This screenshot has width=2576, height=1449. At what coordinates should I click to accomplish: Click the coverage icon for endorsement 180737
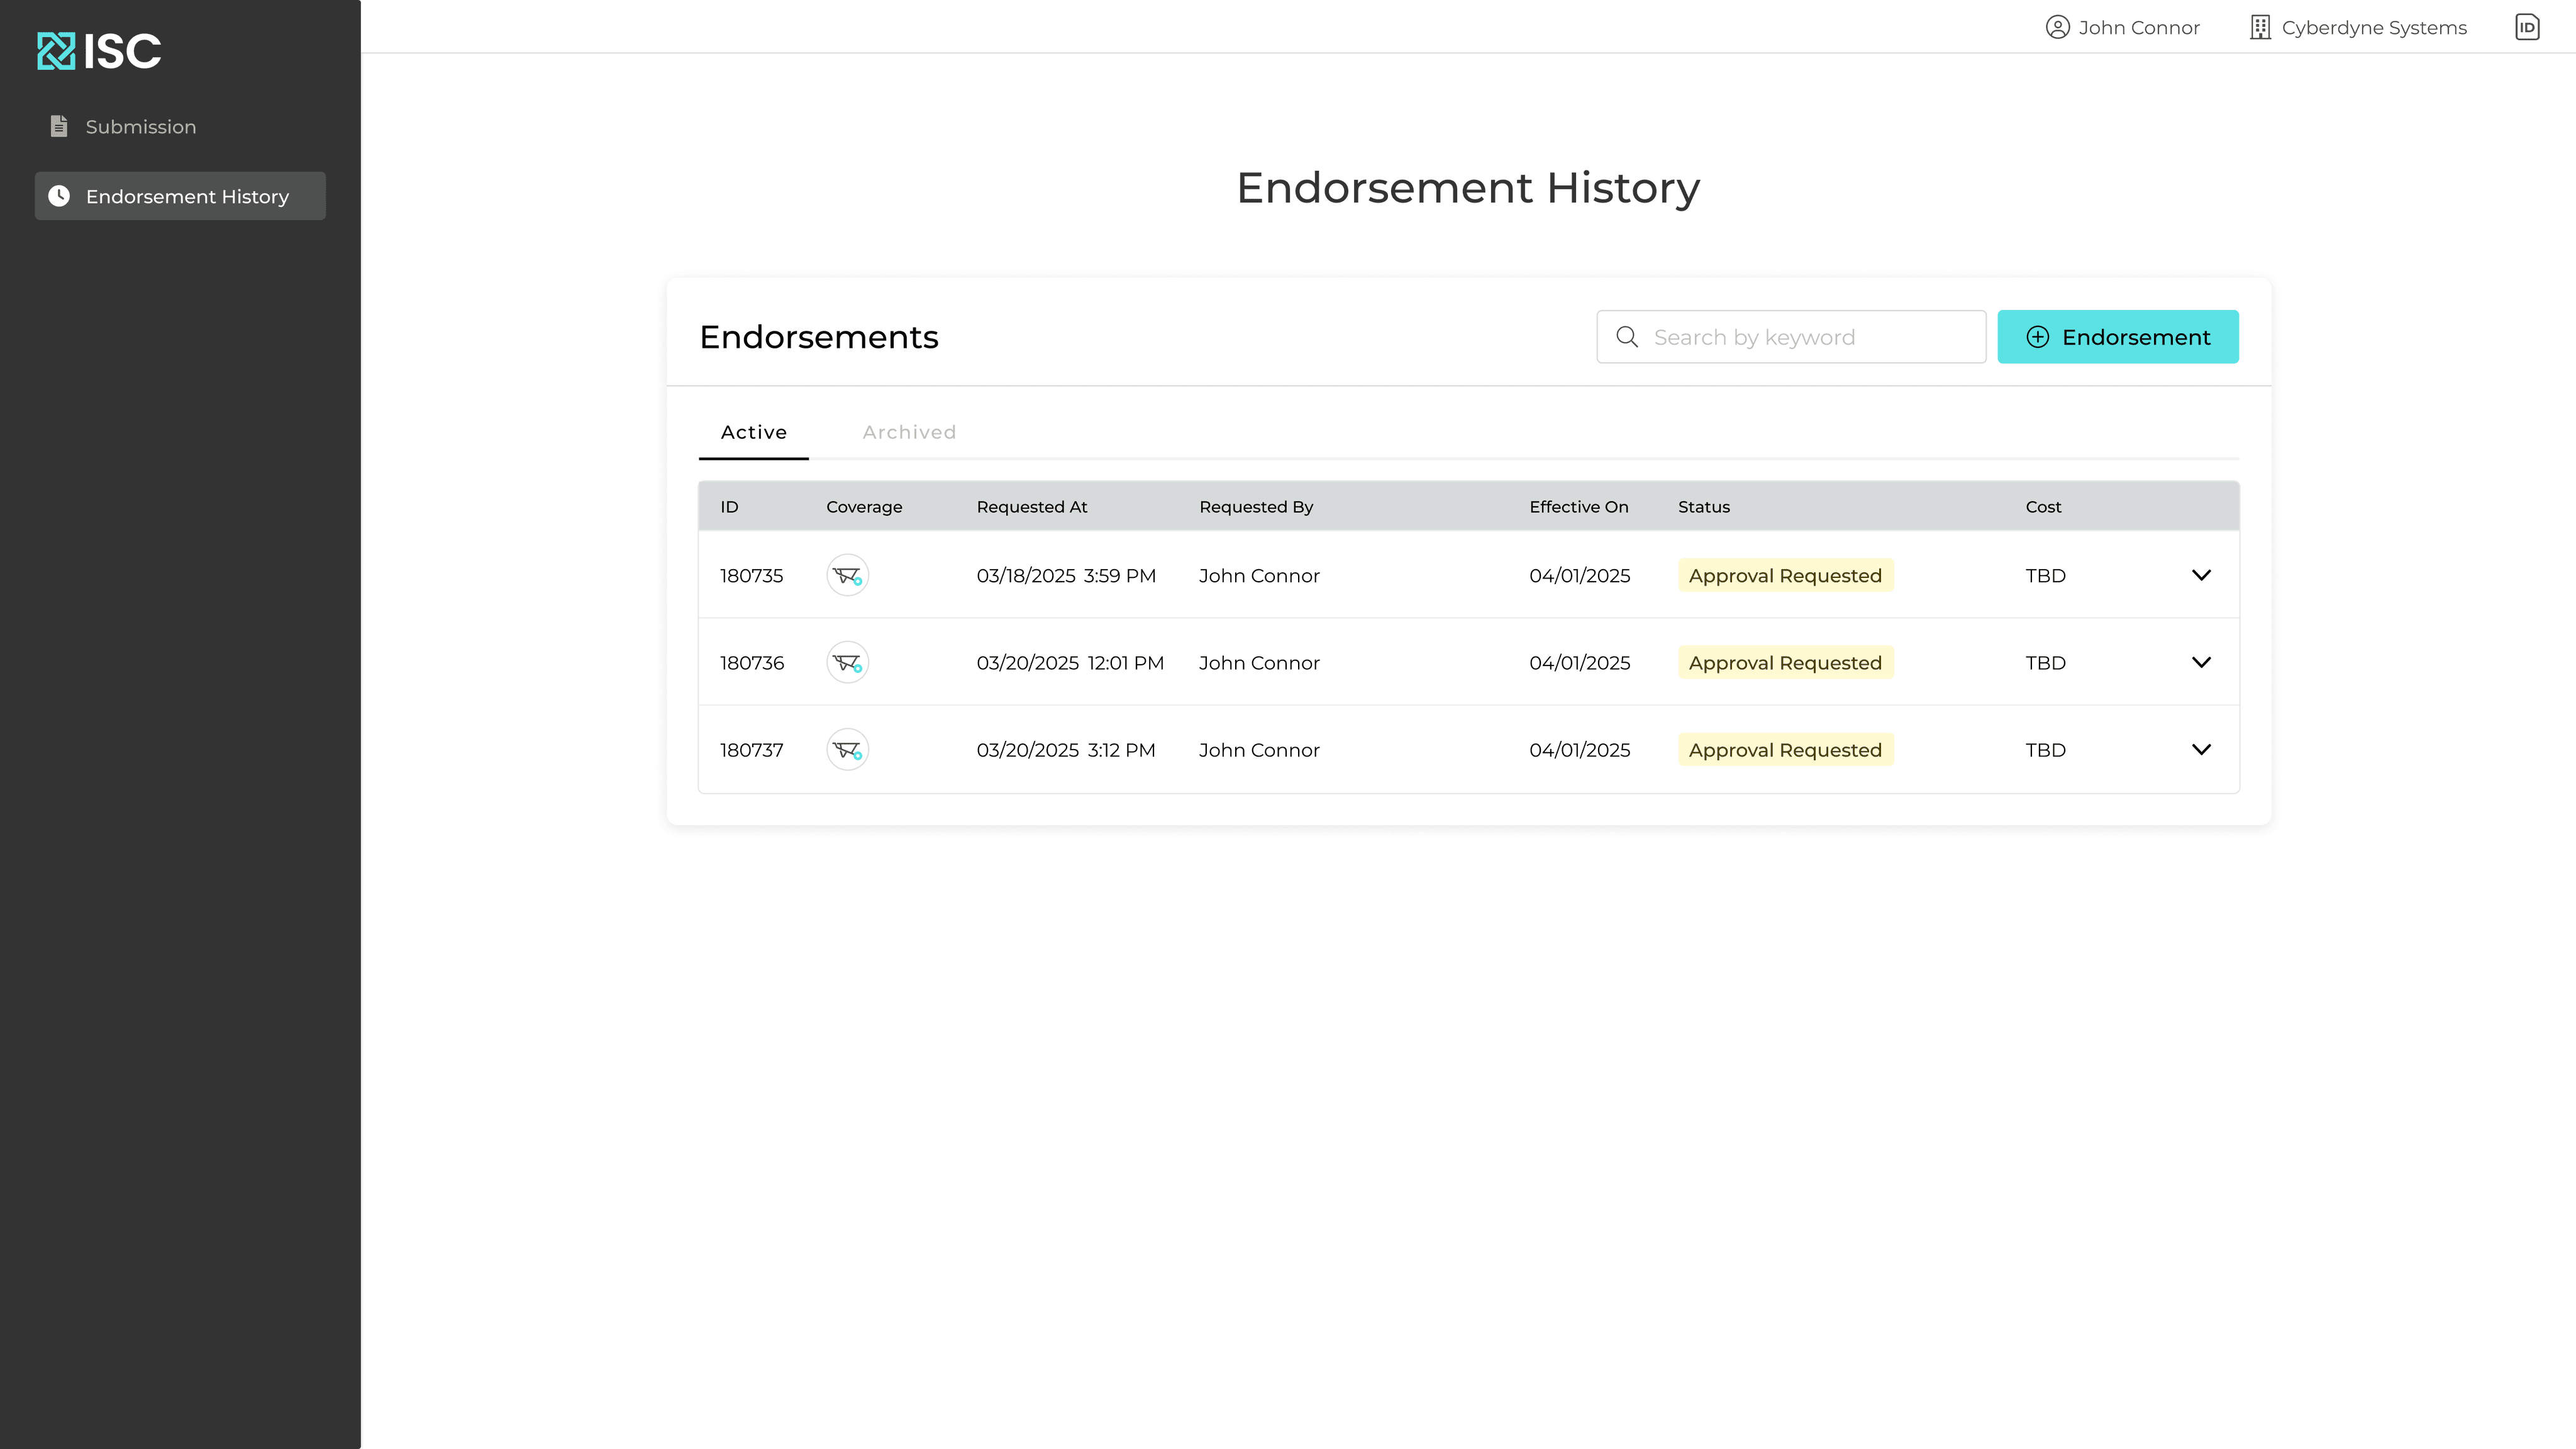tap(847, 749)
